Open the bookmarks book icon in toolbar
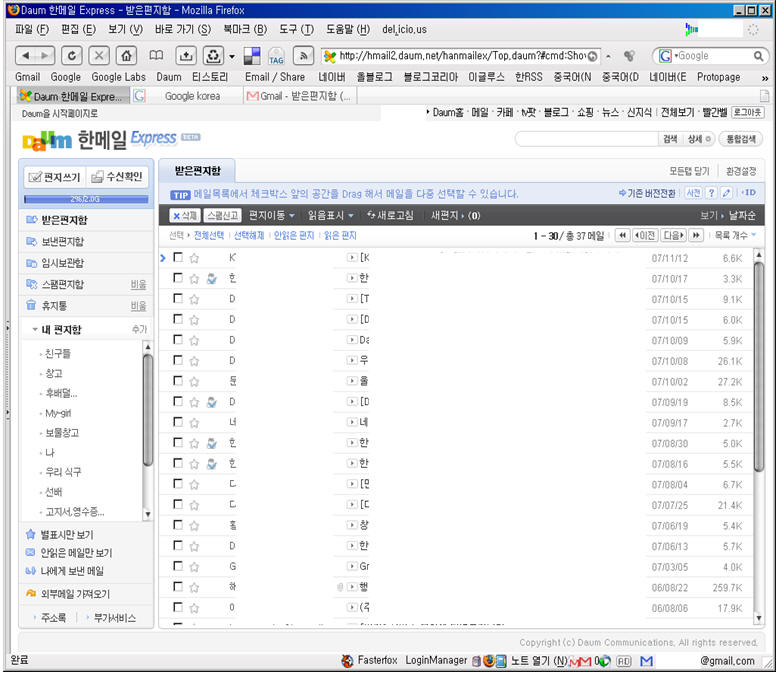This screenshot has height=673, width=777. [x=156, y=56]
